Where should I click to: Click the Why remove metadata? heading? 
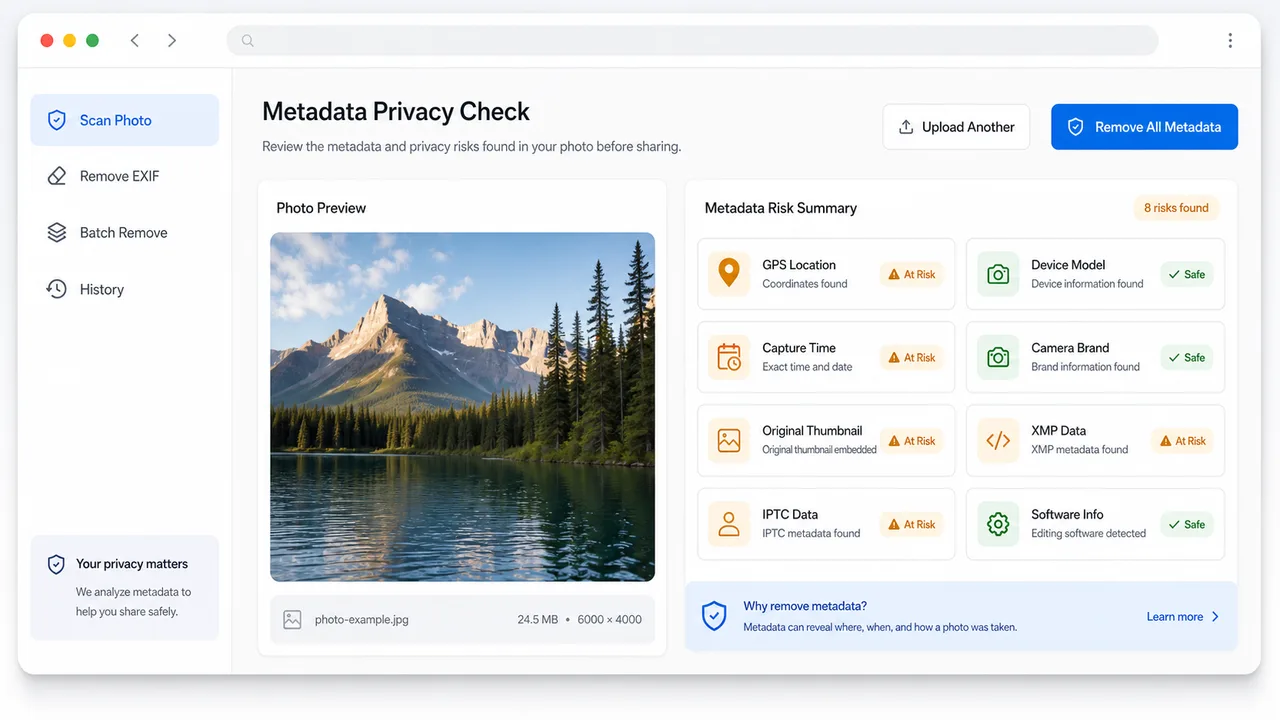click(x=805, y=606)
